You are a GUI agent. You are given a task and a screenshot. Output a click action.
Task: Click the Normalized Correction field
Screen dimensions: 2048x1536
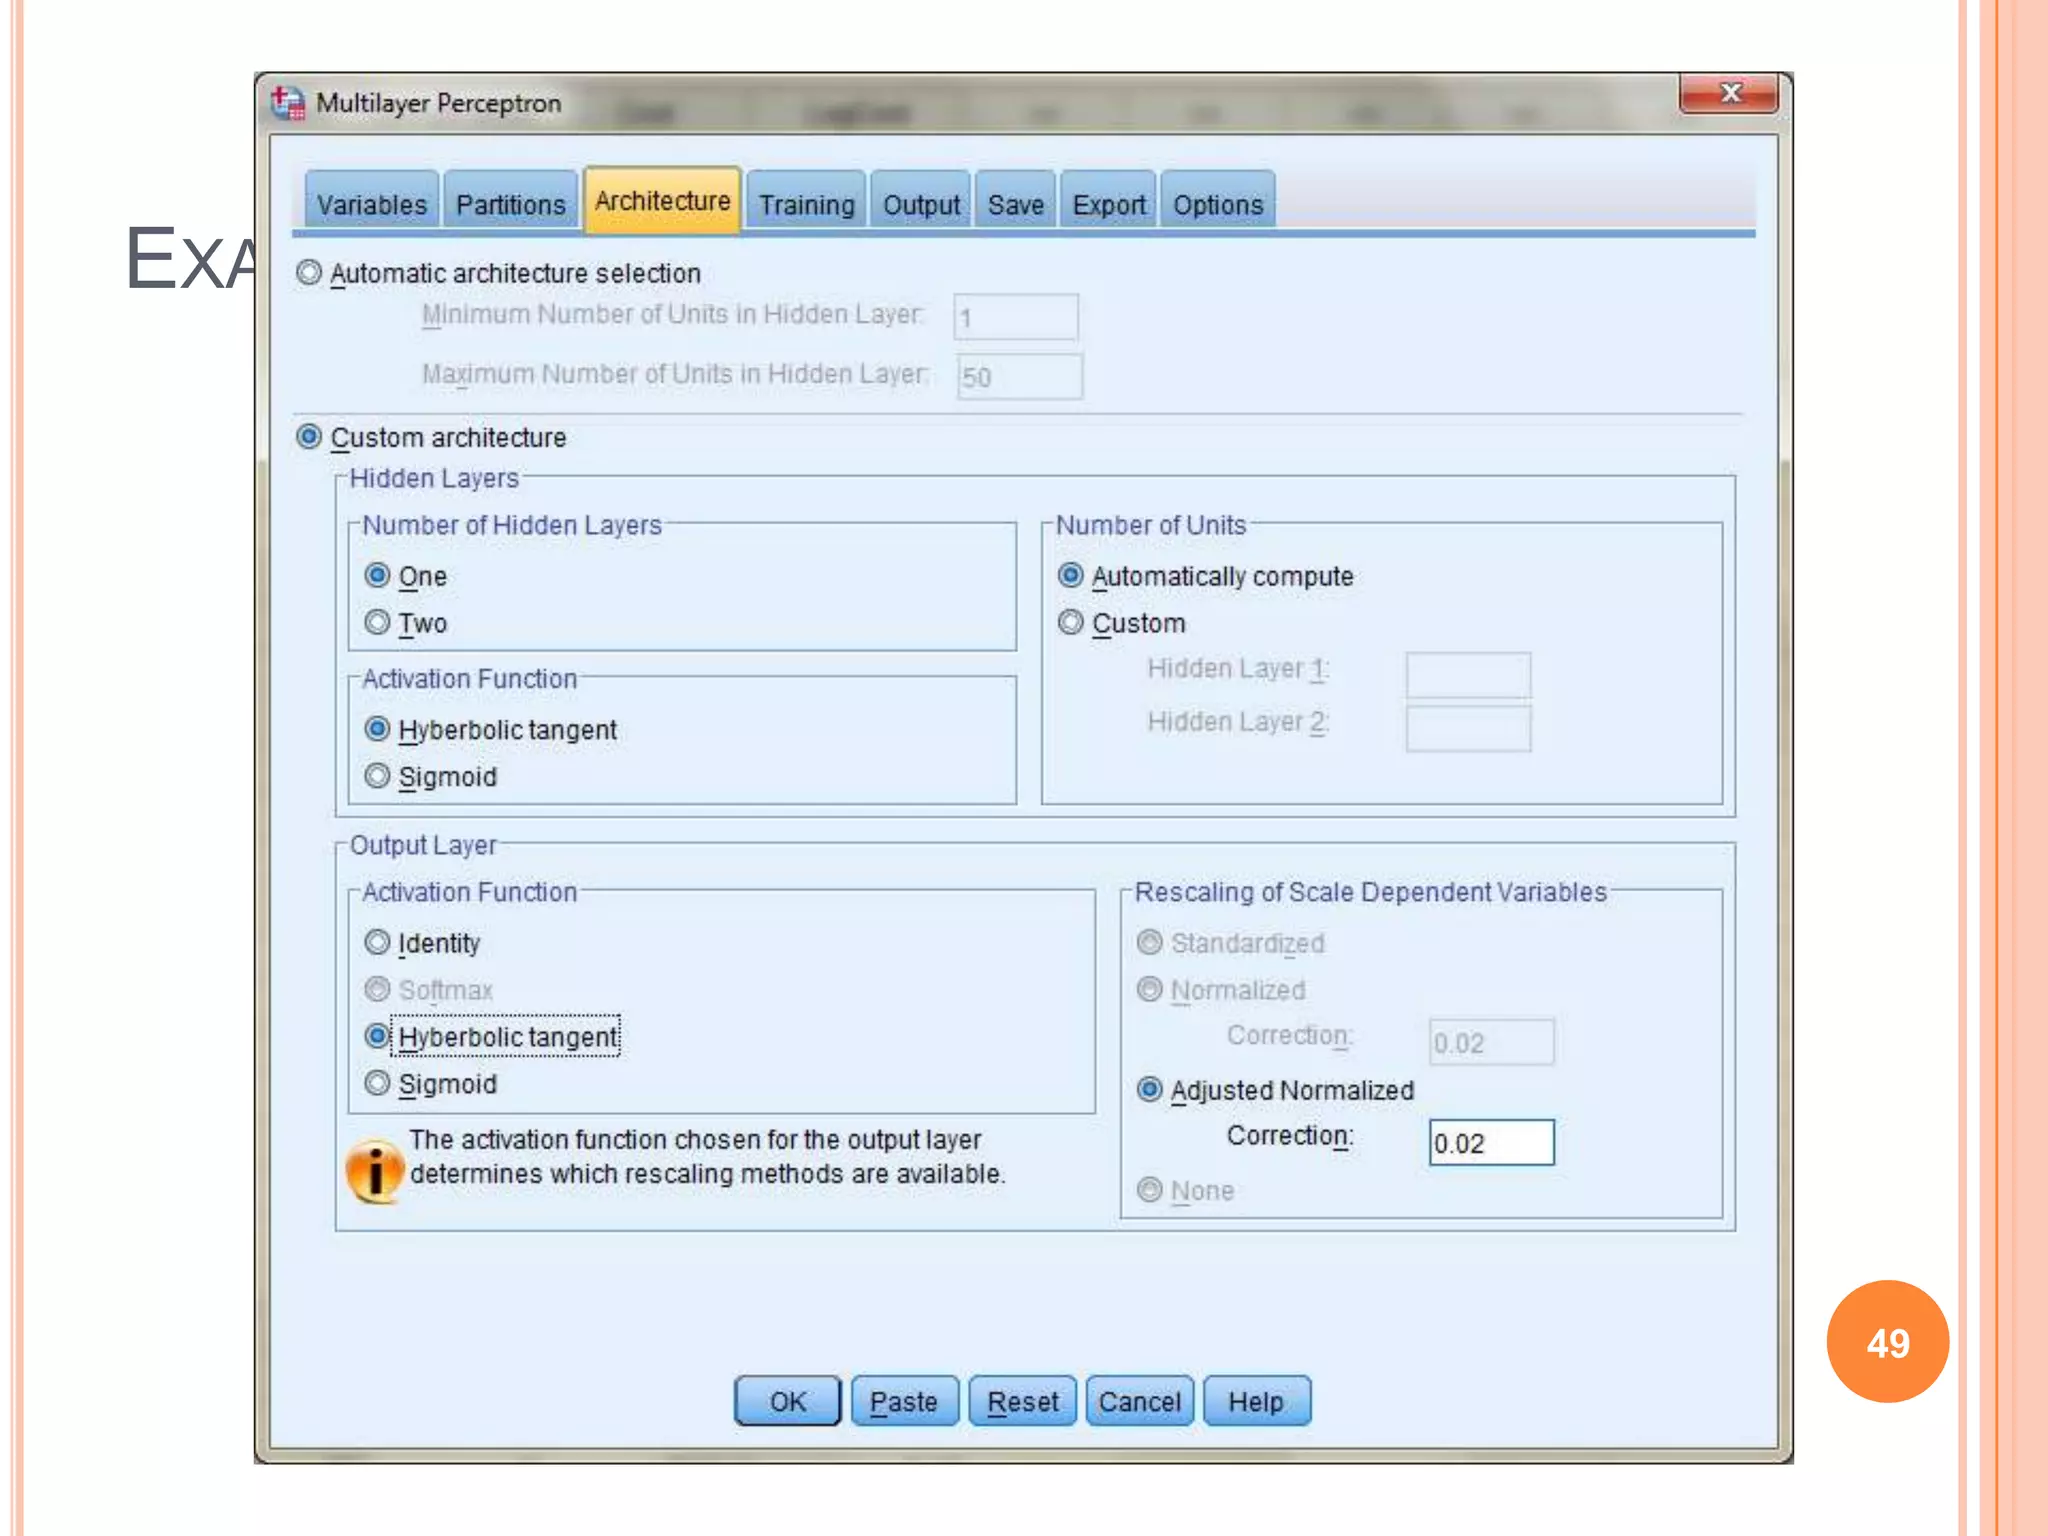click(1492, 1042)
